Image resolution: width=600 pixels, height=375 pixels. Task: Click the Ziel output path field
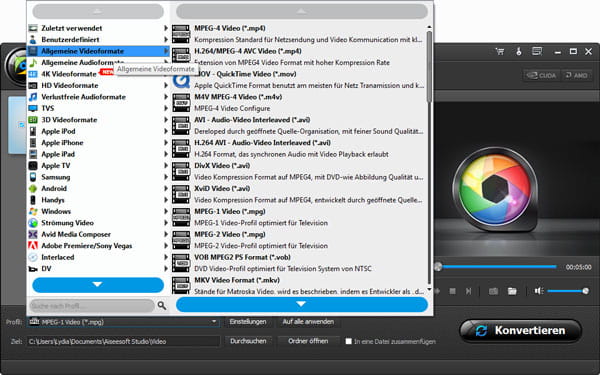123,341
